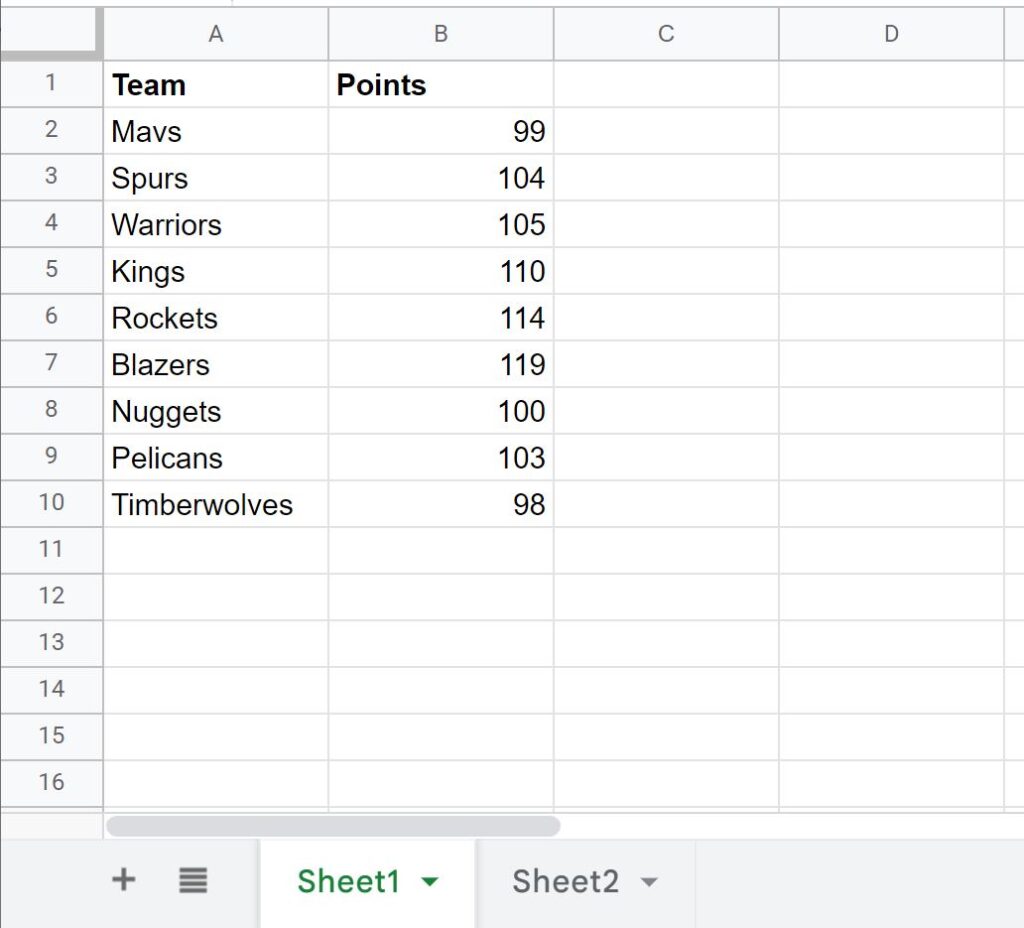Screen dimensions: 1024x928
Task: Select column A header
Action: coord(215,33)
